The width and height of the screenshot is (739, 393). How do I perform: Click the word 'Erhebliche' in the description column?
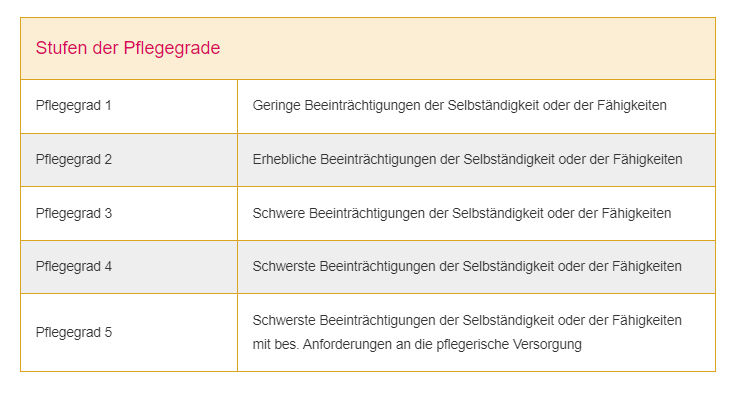[284, 160]
